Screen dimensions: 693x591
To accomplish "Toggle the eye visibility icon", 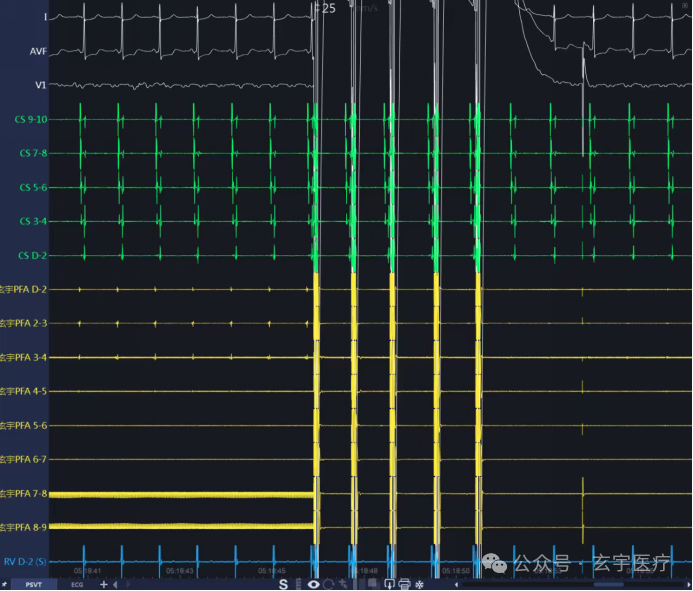I will pyautogui.click(x=314, y=584).
